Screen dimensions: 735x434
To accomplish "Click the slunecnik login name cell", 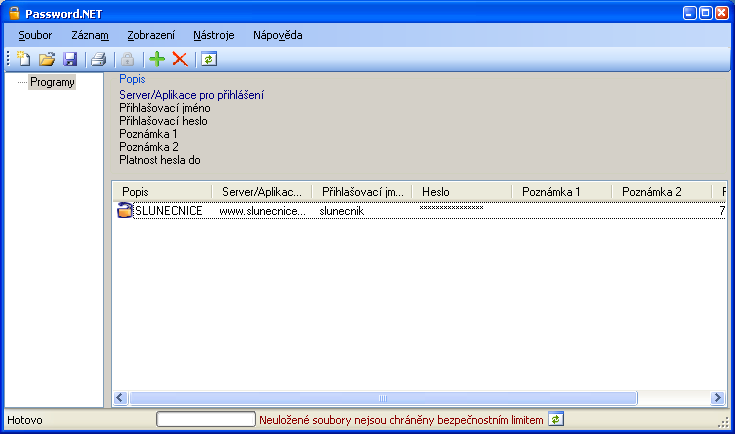I will tap(342, 211).
